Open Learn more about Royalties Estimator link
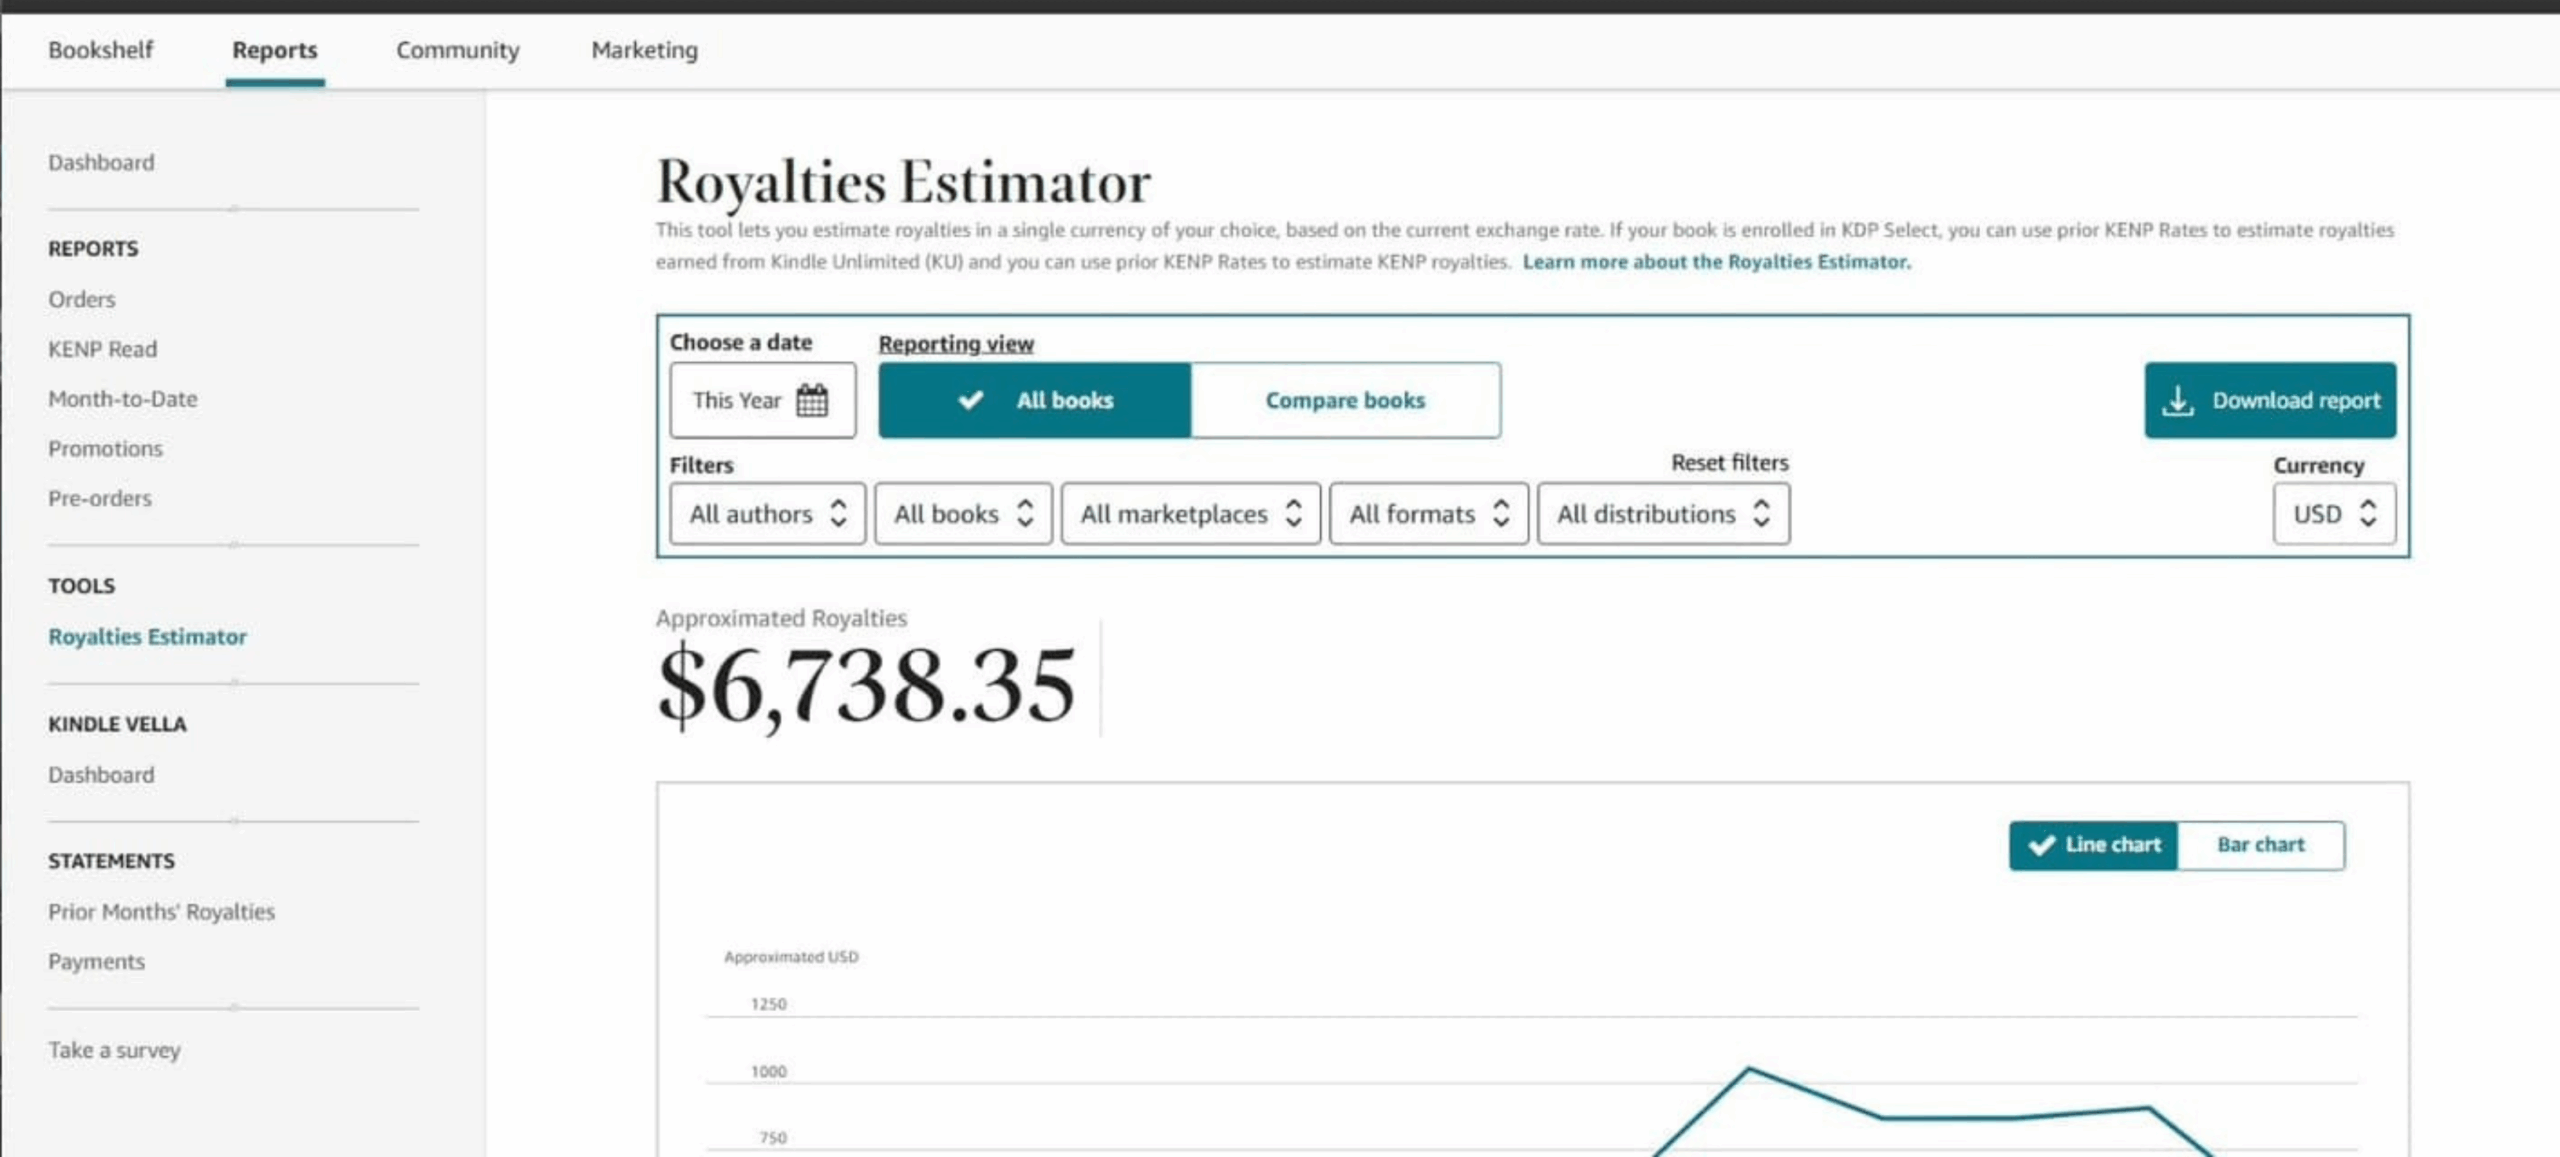This screenshot has width=2560, height=1157. point(1716,262)
